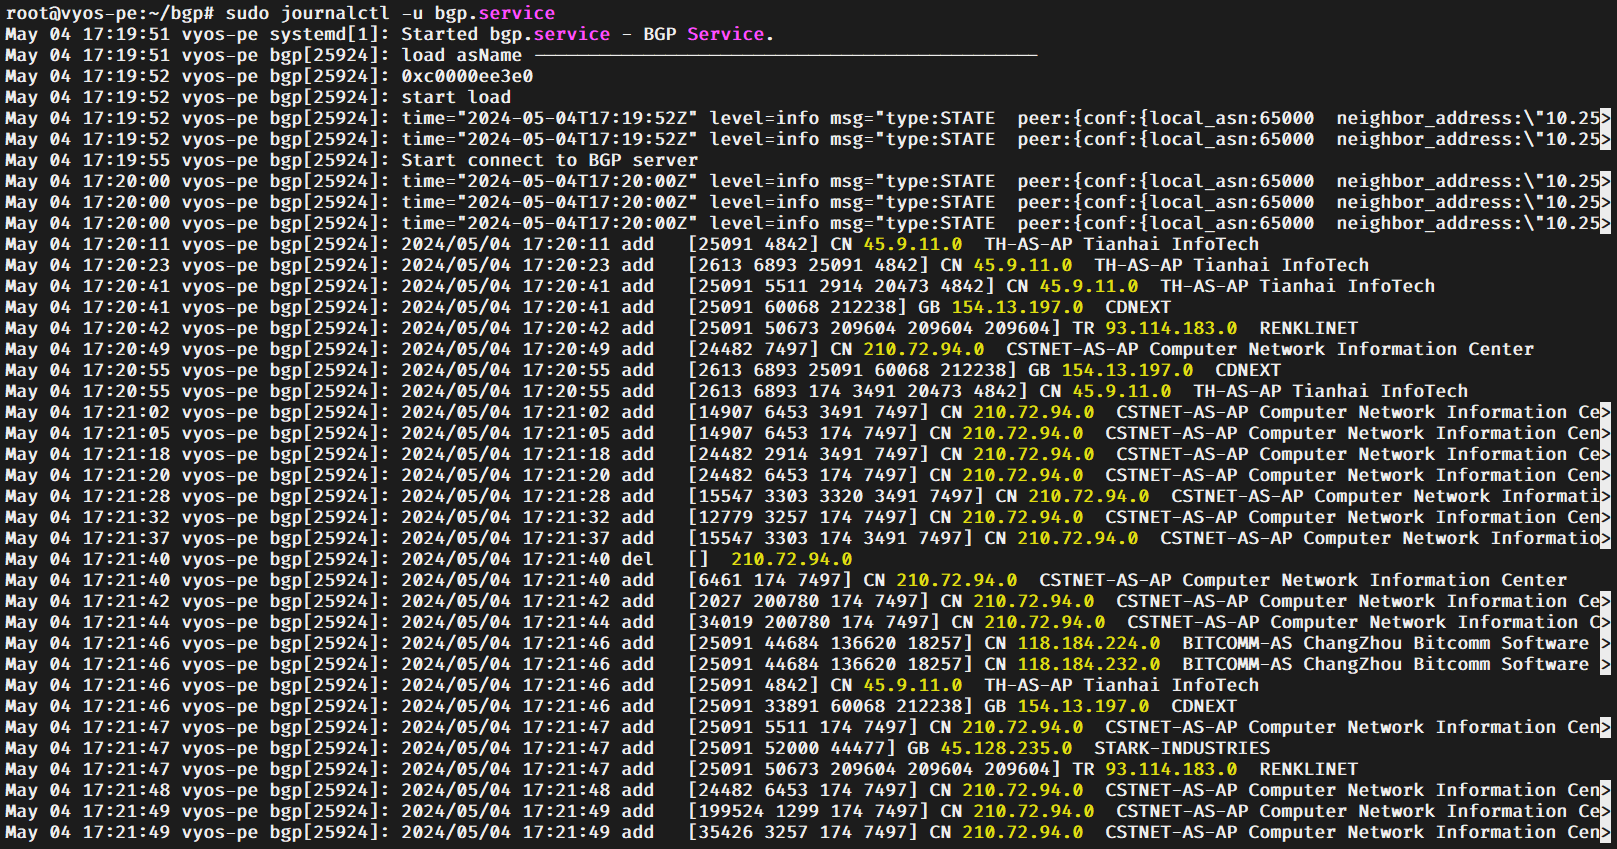Select AS path [15547 3303 174 3491 7497]

pos(831,538)
